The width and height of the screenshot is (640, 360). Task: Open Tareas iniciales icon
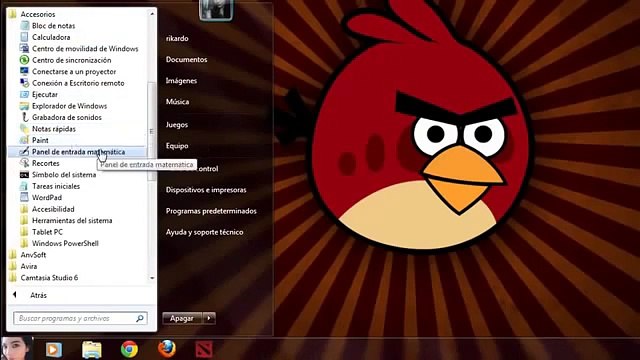(x=24, y=186)
